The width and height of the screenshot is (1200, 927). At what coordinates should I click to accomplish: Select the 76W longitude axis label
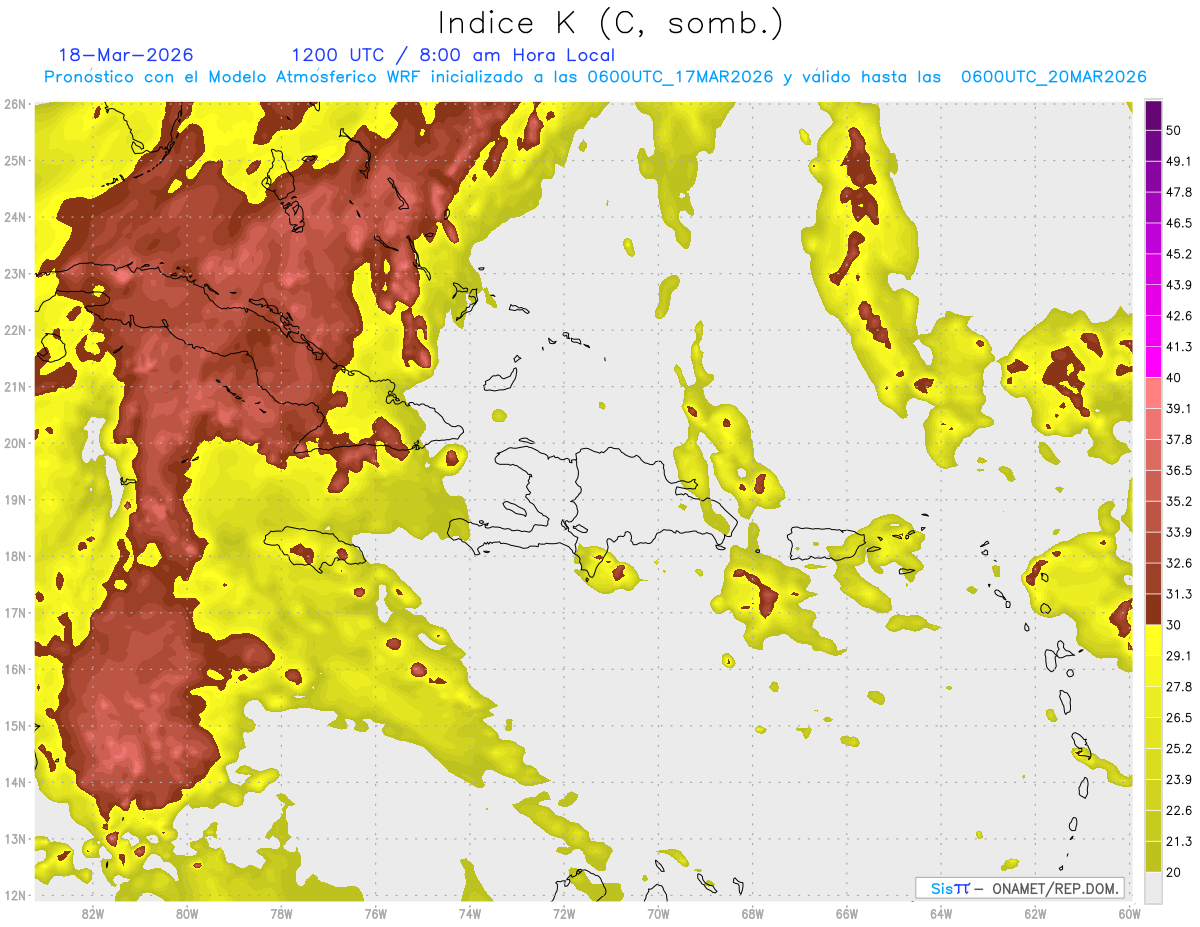376,914
